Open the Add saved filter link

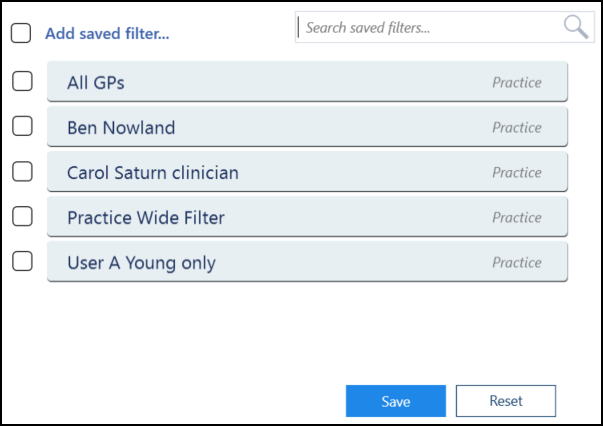107,33
